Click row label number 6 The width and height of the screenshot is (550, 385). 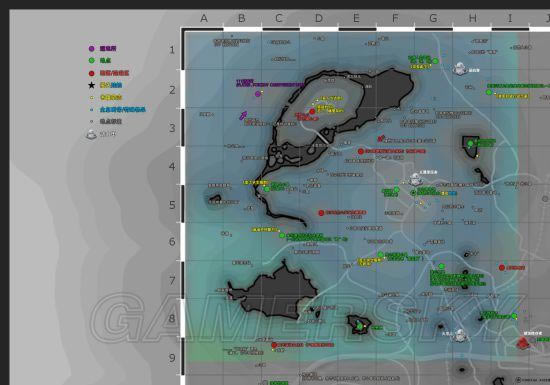pyautogui.click(x=172, y=242)
